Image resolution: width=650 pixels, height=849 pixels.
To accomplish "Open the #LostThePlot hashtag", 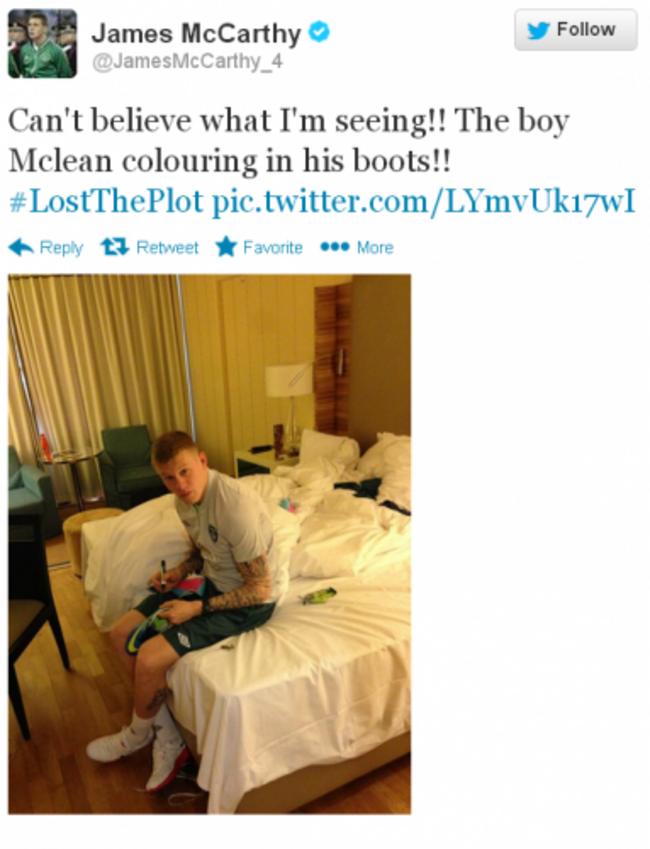I will pos(106,201).
